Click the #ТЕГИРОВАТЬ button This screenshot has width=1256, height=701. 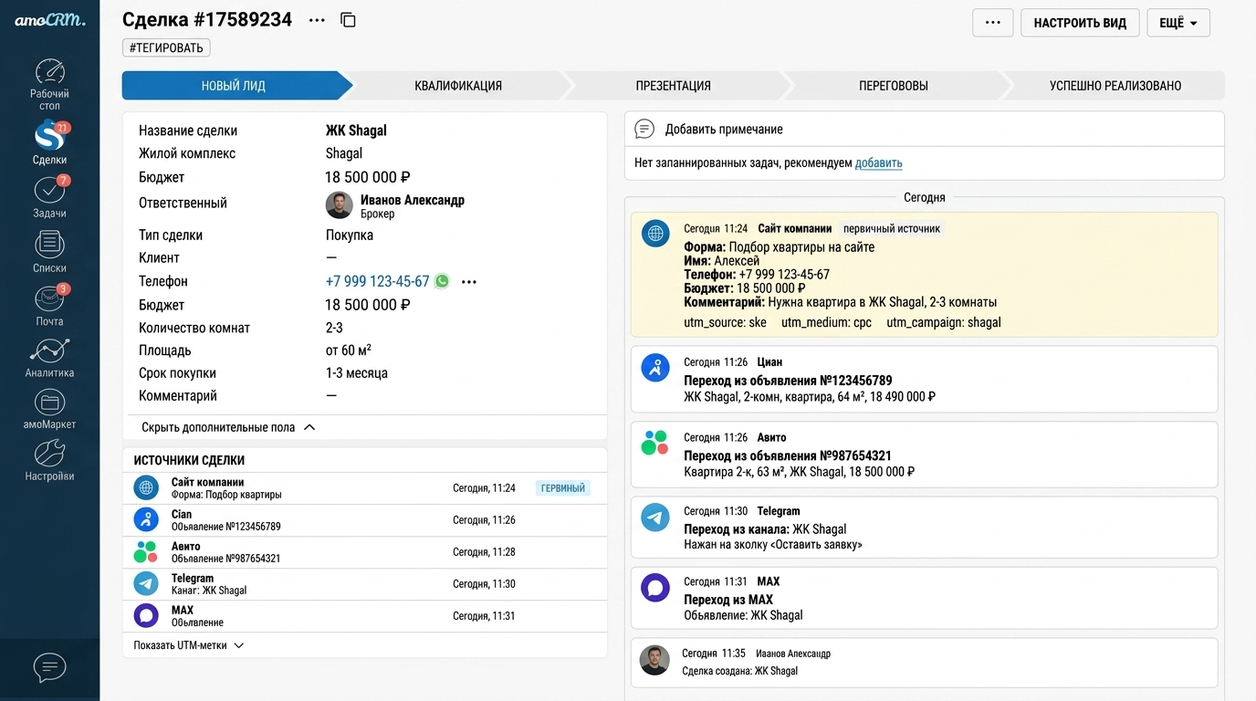click(x=166, y=47)
